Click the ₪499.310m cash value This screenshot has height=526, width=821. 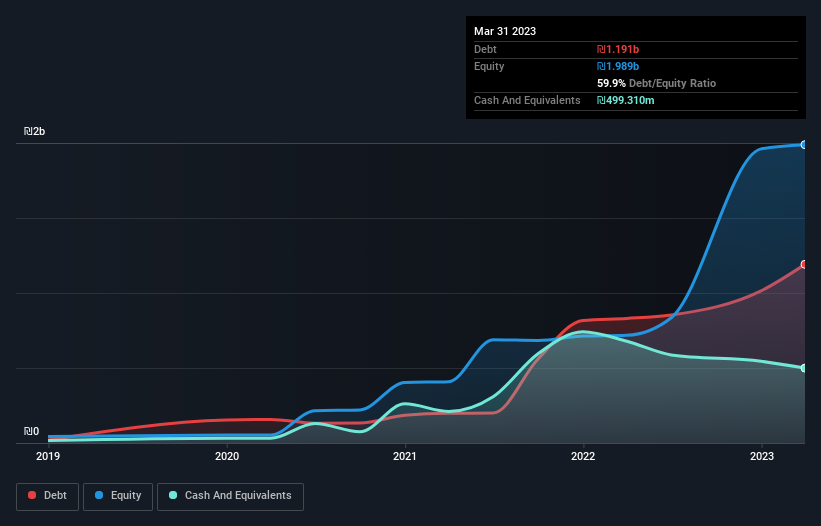[626, 100]
